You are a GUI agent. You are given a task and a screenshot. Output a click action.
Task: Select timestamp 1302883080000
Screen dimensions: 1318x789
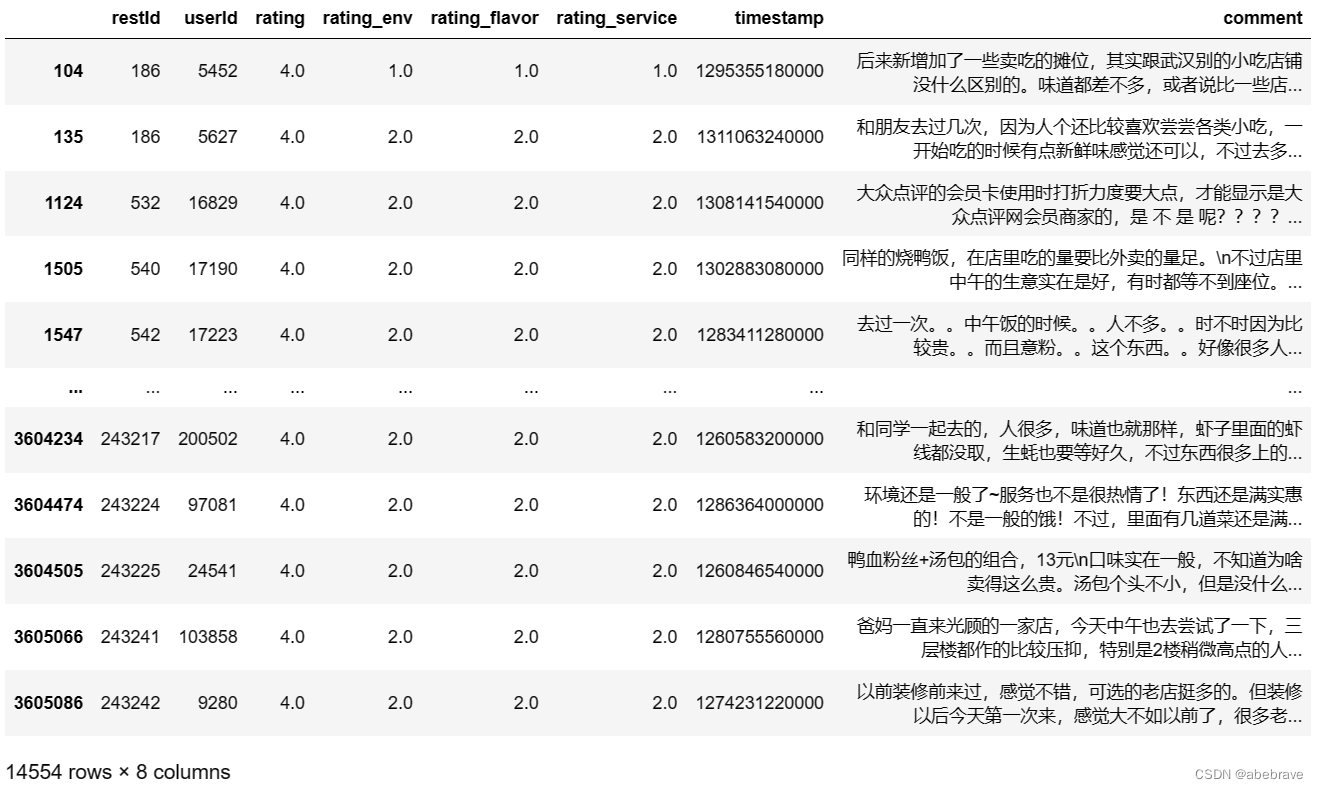(760, 269)
